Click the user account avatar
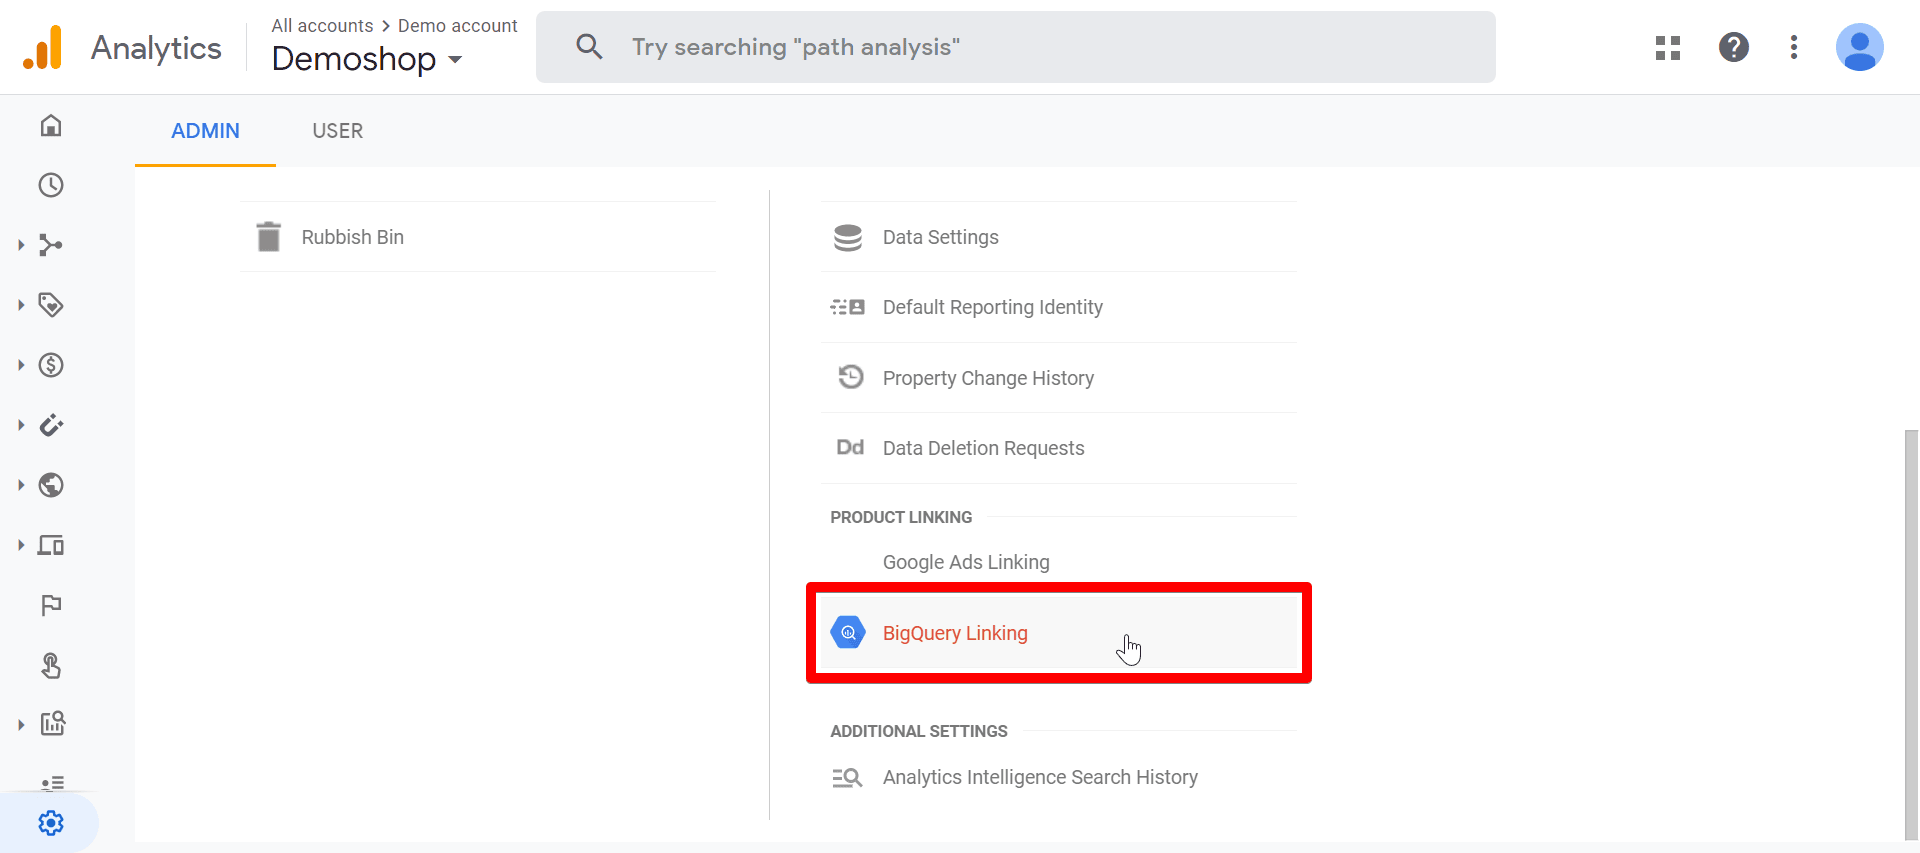This screenshot has height=853, width=1920. (x=1859, y=47)
